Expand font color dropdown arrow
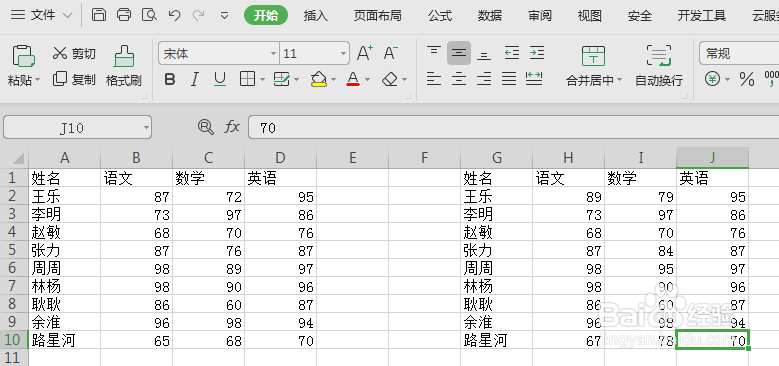 (368, 79)
